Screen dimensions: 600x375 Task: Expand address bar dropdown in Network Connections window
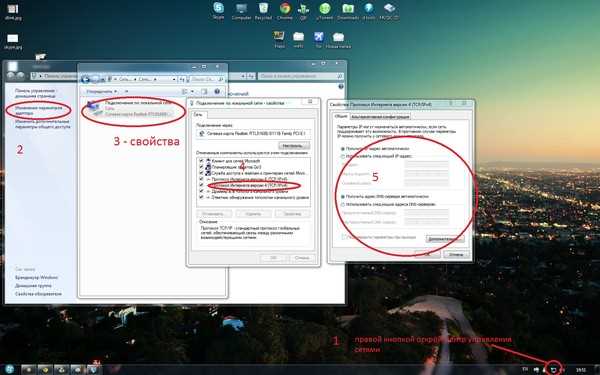(174, 79)
